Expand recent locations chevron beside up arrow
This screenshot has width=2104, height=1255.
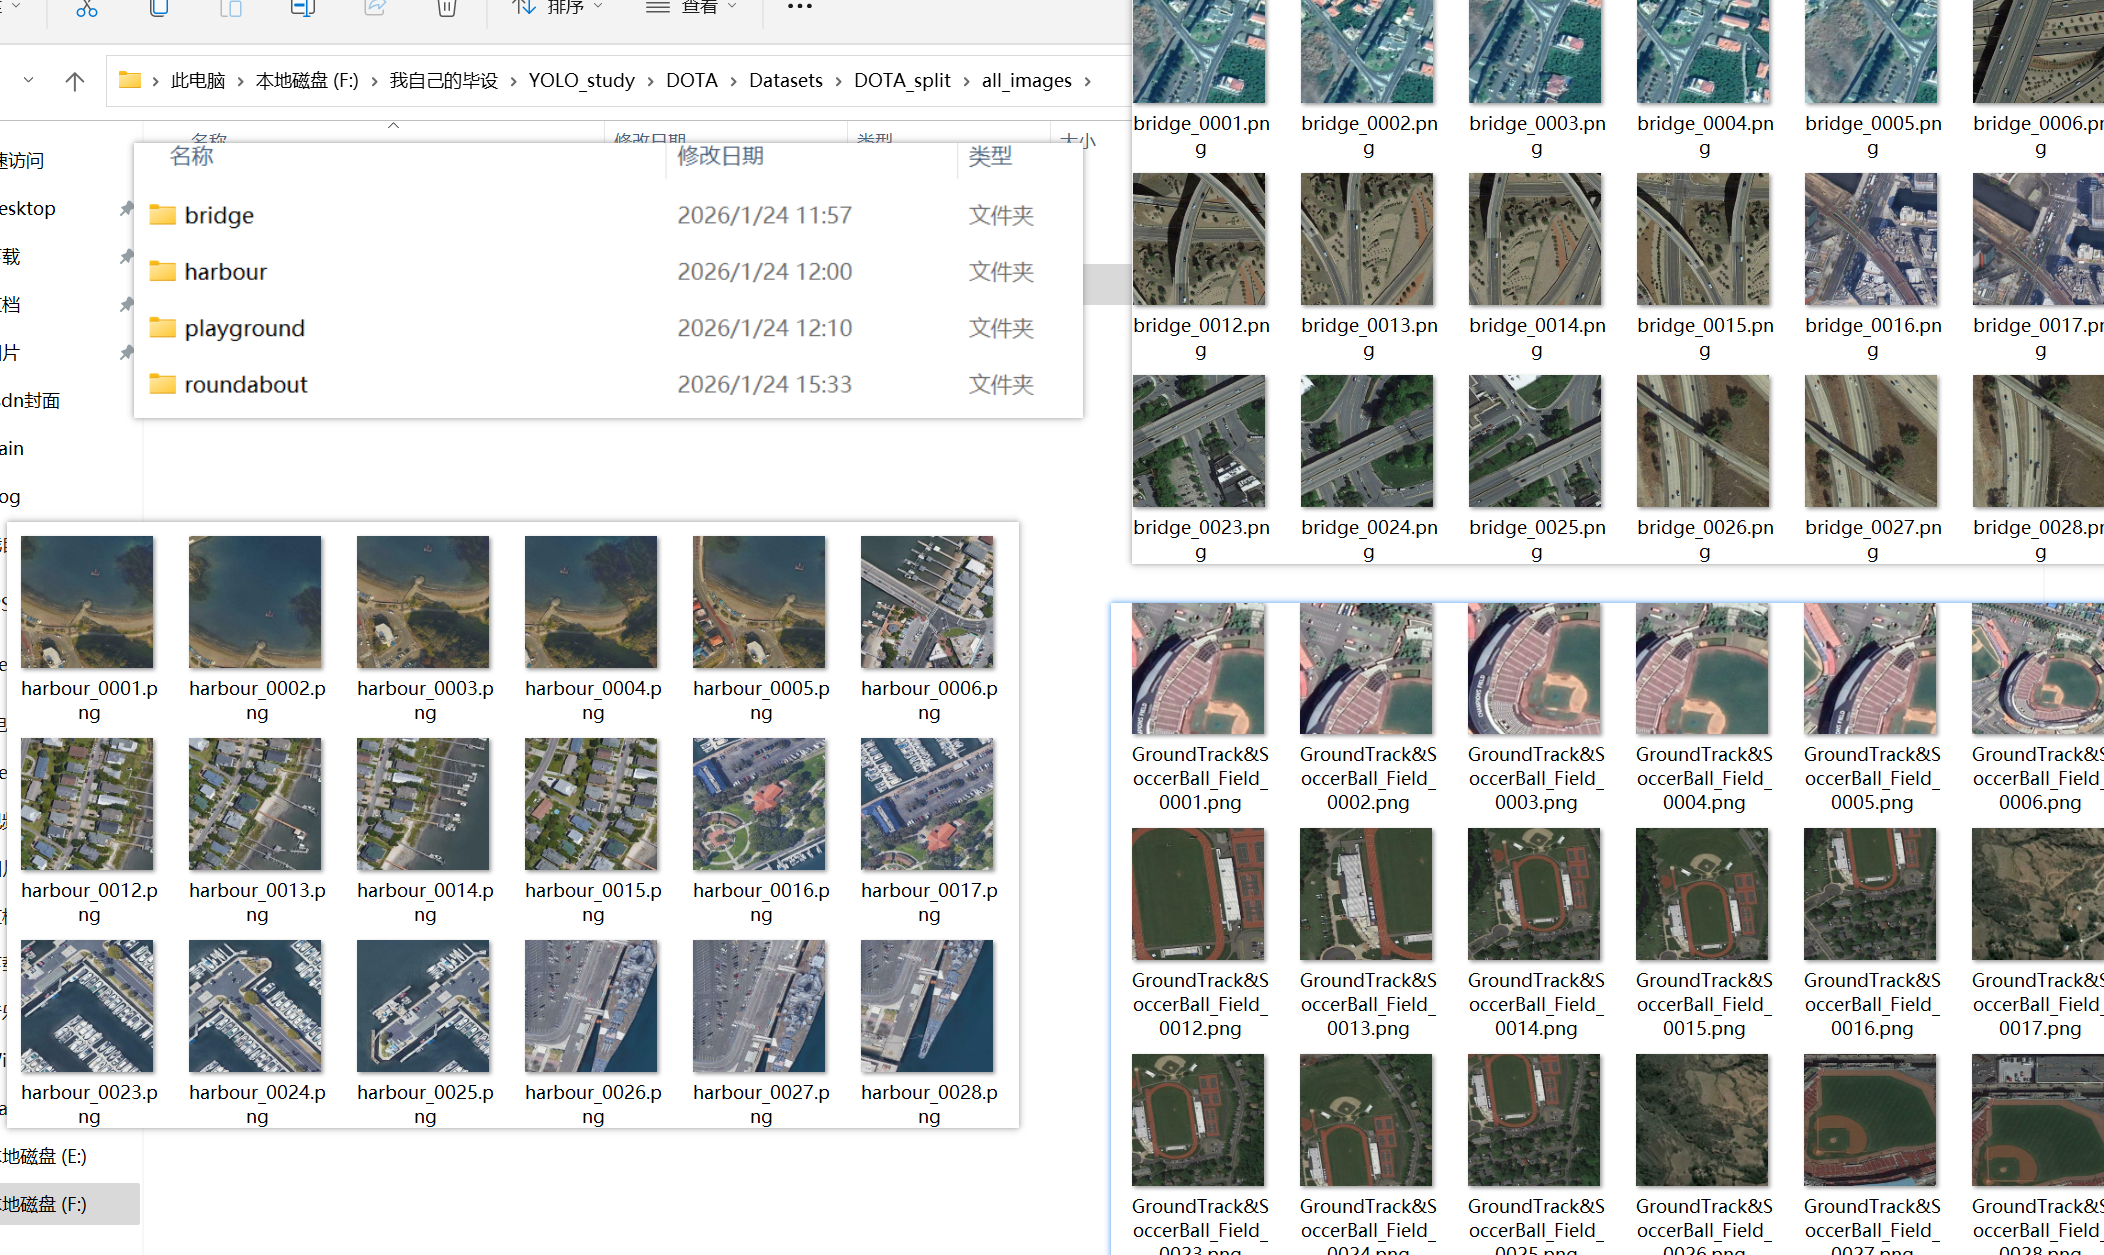tap(28, 80)
